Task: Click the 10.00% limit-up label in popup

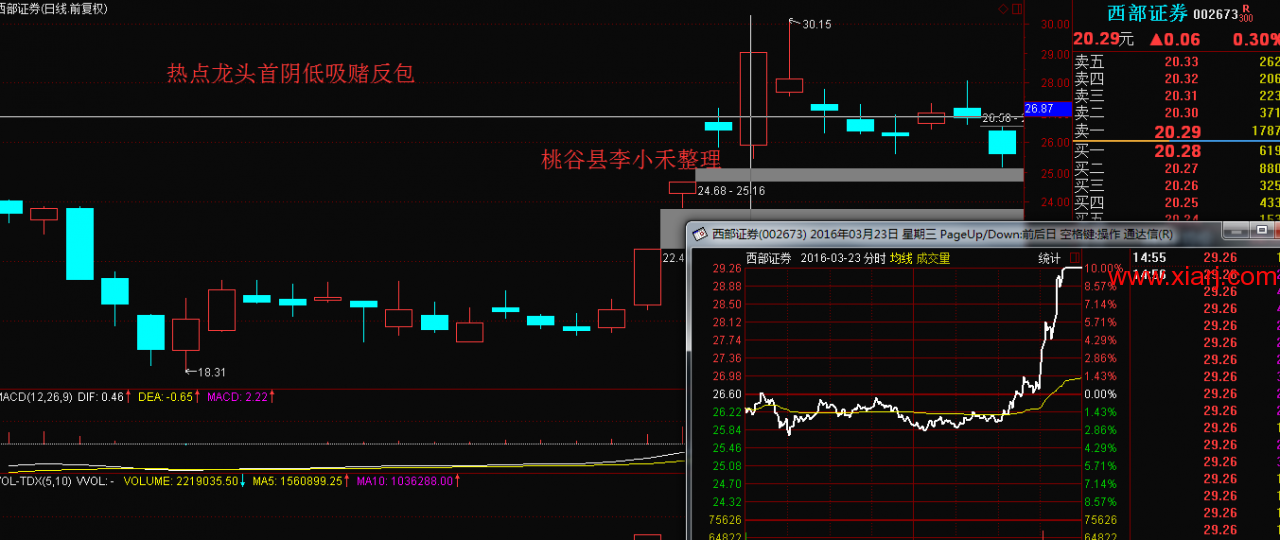Action: point(1104,268)
